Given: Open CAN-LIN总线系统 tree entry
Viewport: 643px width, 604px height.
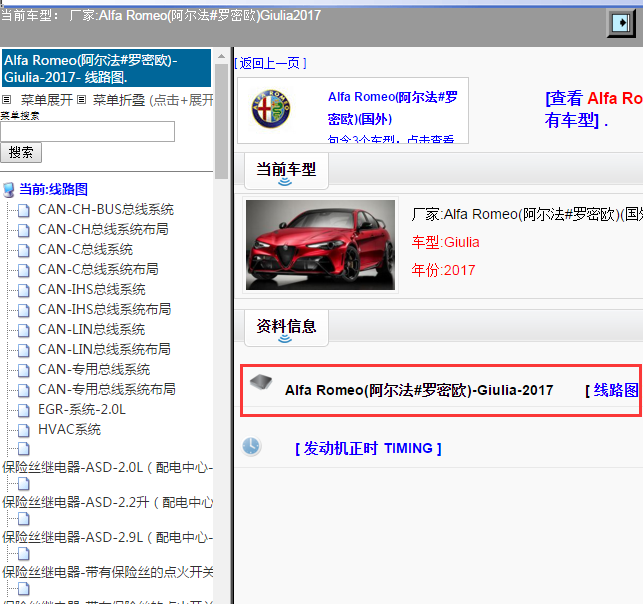Looking at the screenshot, I should point(91,329).
